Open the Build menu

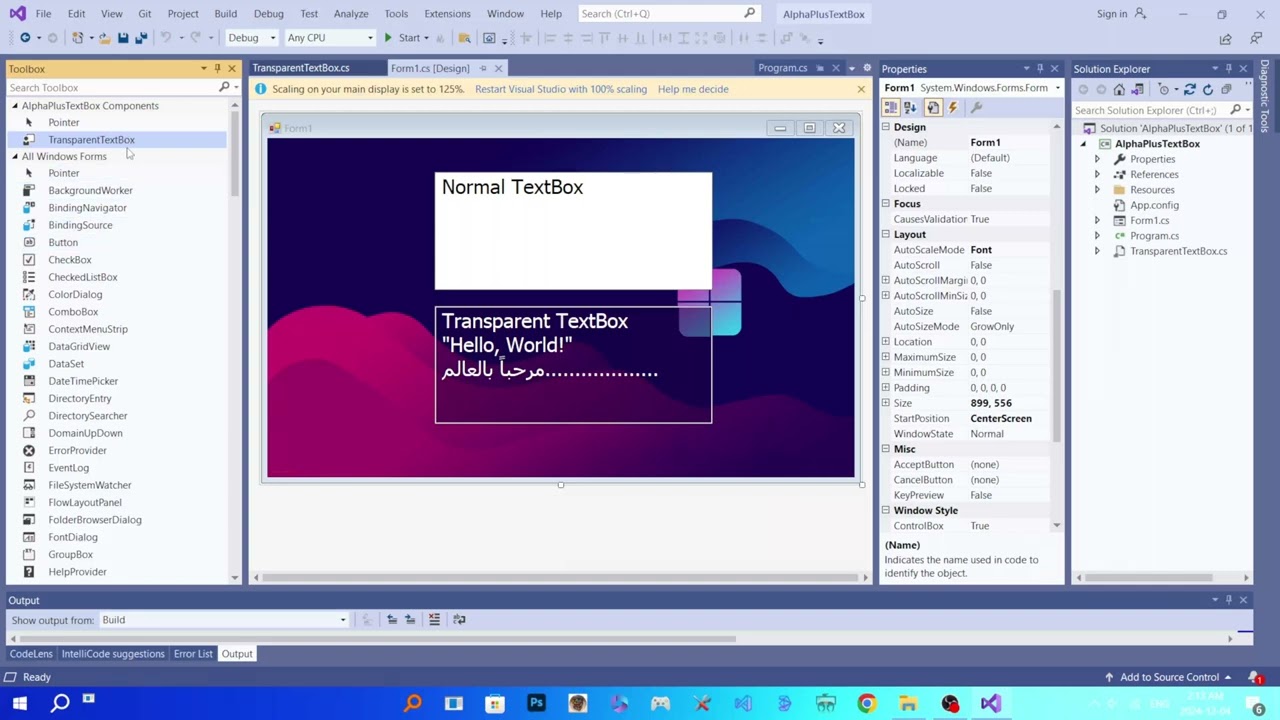click(225, 14)
